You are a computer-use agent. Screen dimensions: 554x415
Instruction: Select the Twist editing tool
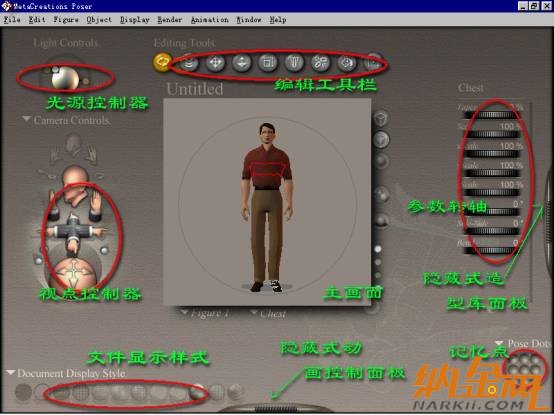point(189,63)
